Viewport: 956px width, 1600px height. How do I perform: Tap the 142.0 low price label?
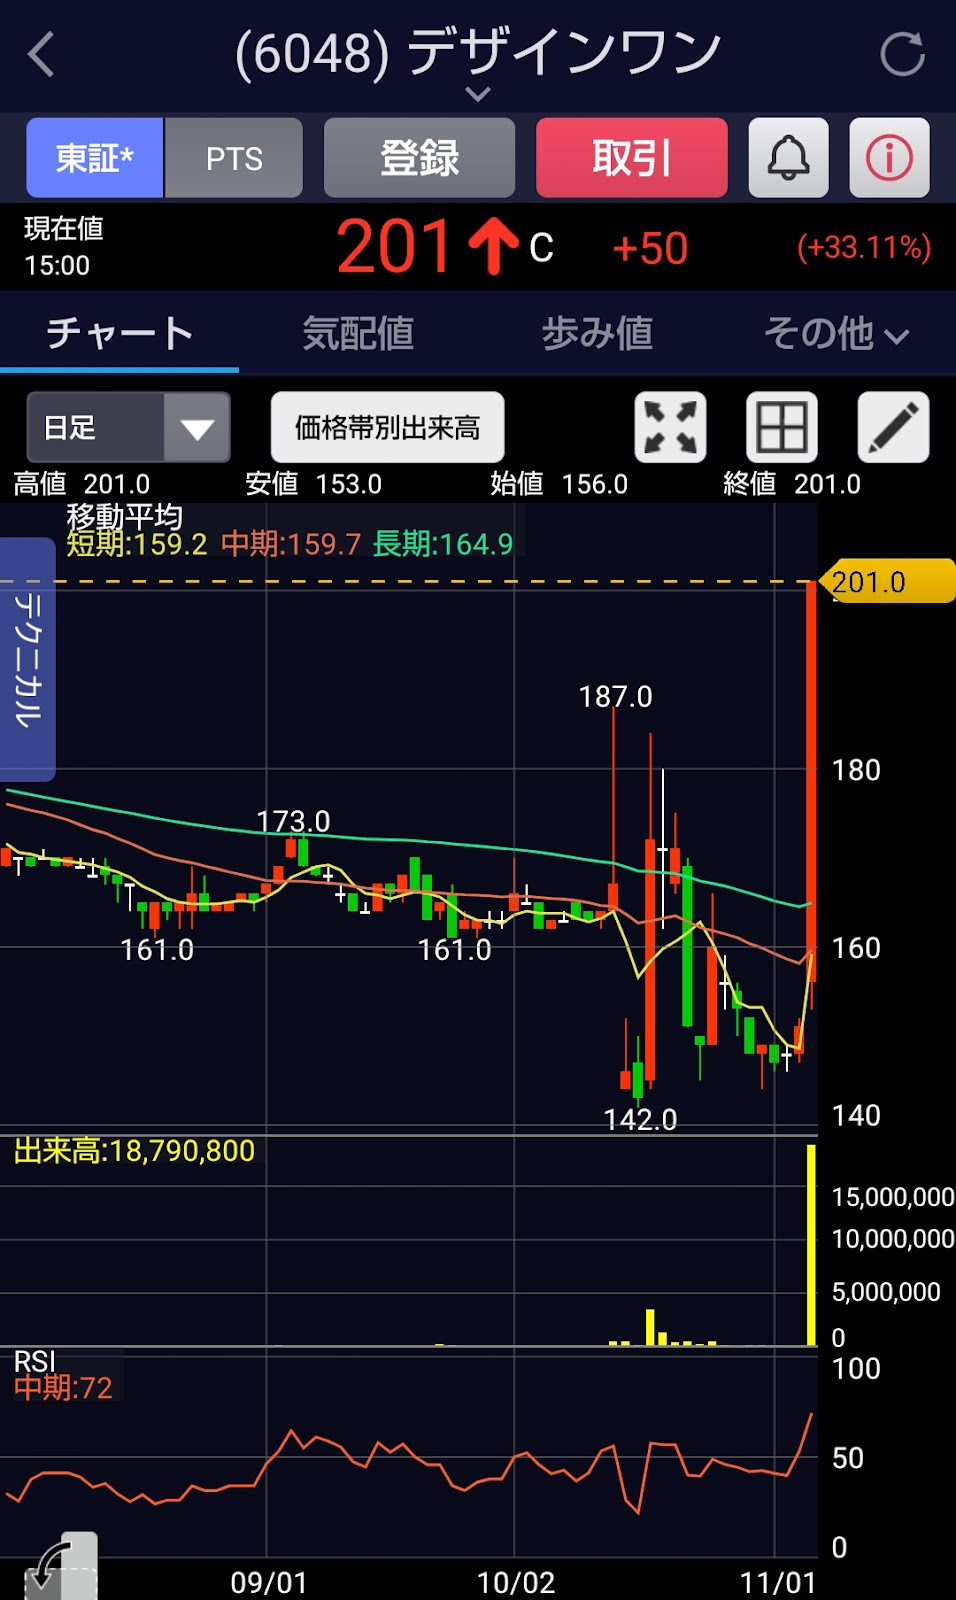tap(640, 1119)
